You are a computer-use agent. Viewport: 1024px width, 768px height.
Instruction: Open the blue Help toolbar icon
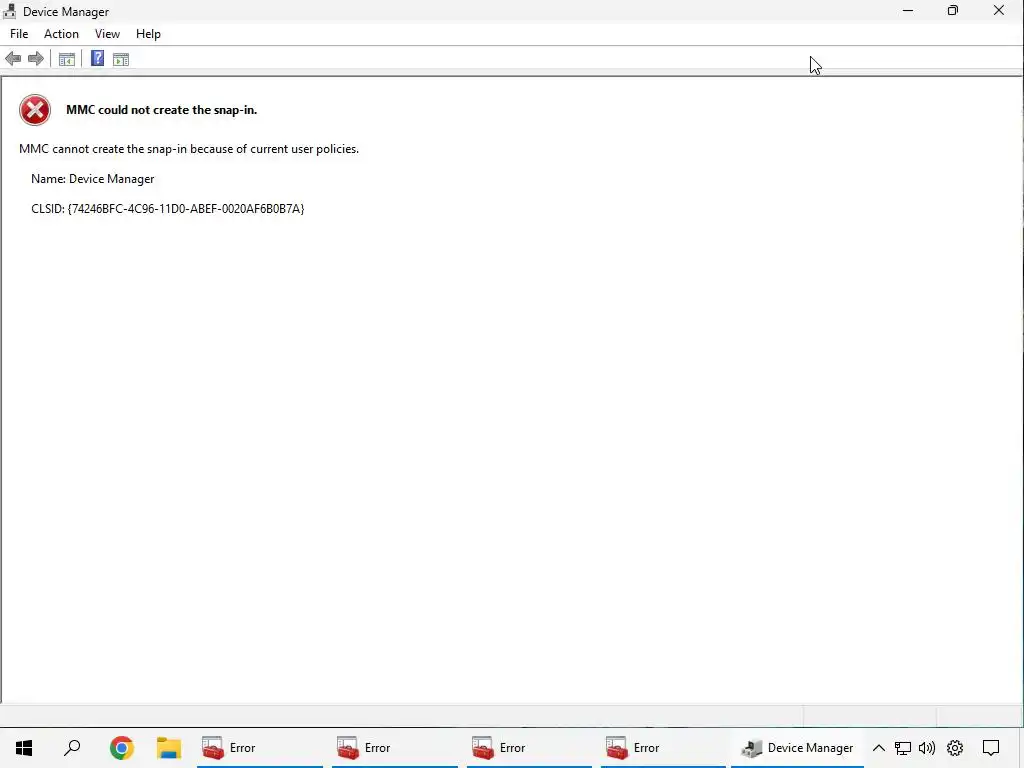(x=97, y=58)
